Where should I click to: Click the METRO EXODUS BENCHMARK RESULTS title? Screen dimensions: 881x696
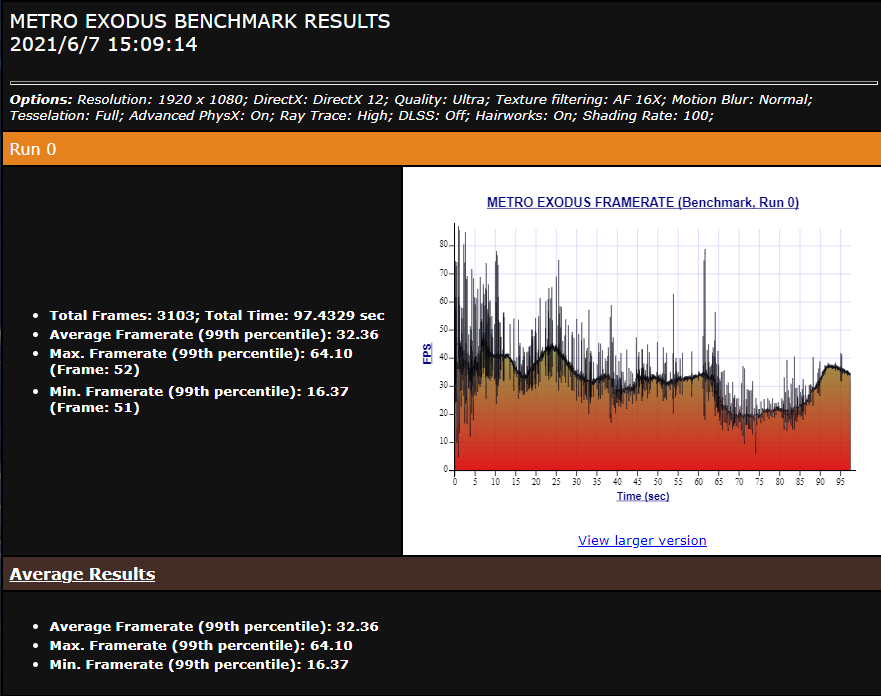(200, 21)
